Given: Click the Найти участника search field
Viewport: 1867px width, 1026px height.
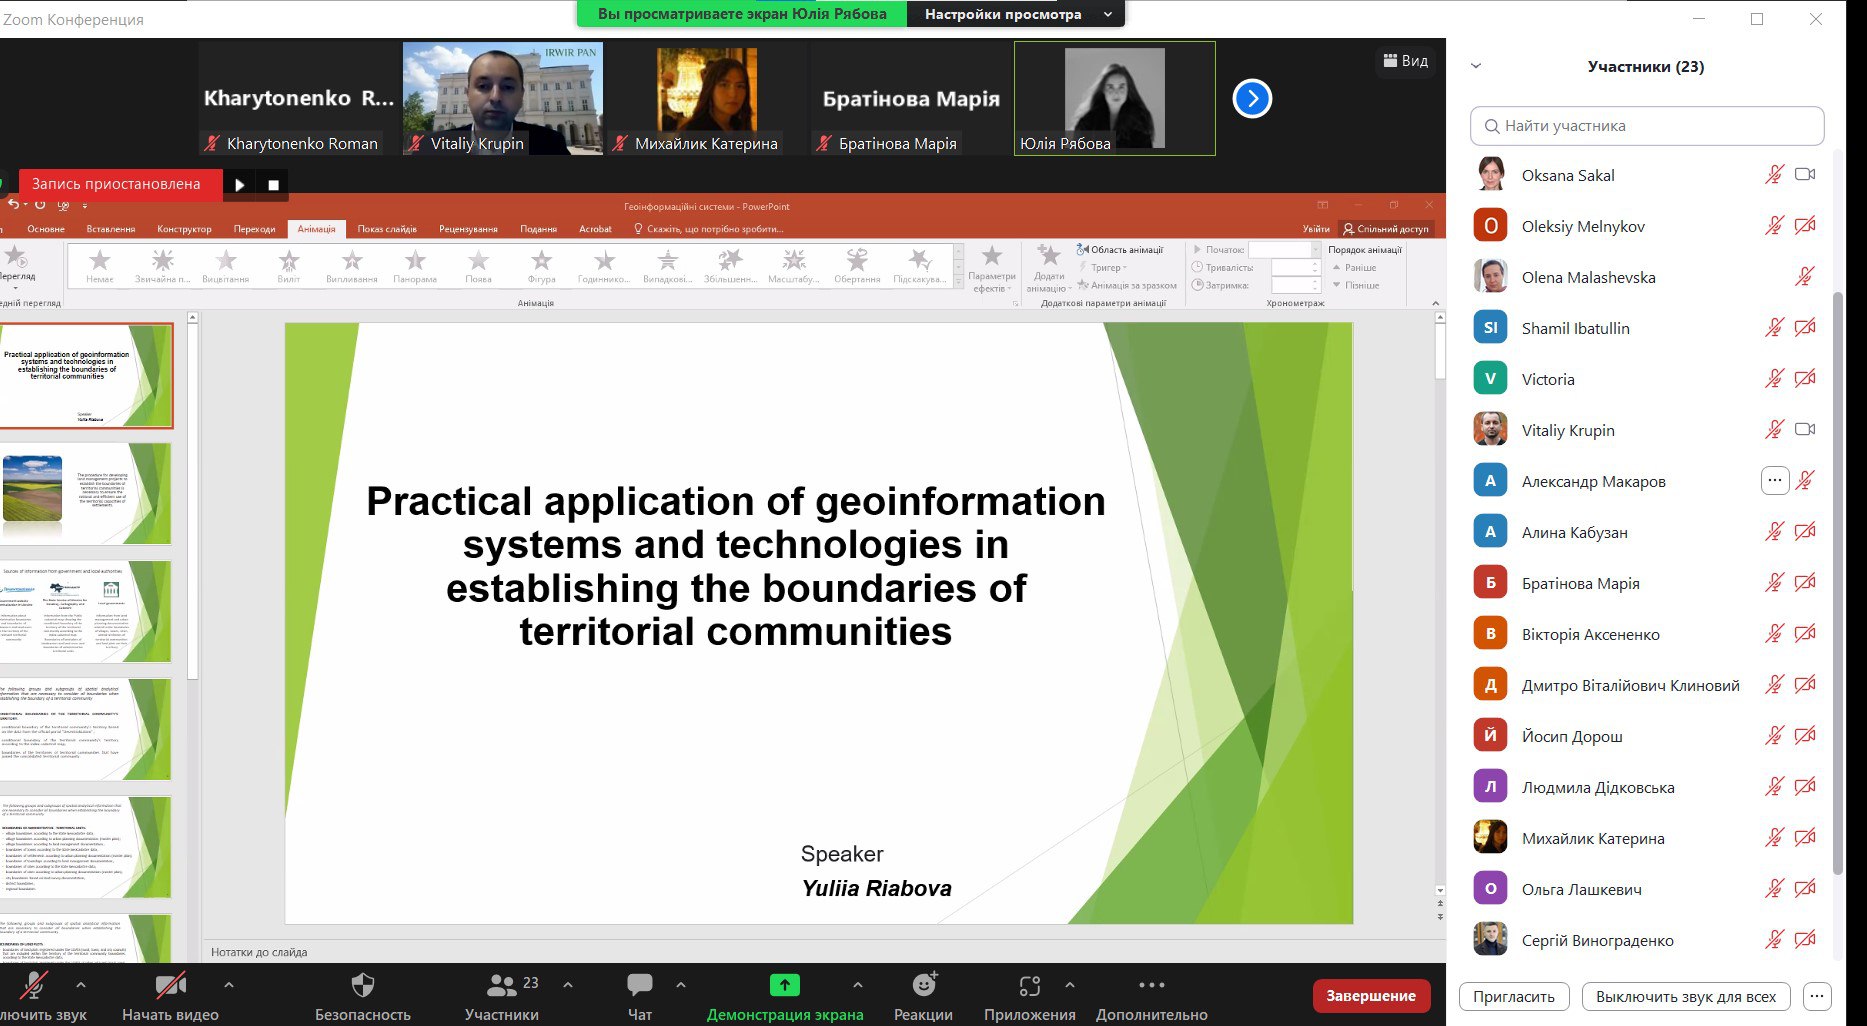Looking at the screenshot, I should (x=1647, y=126).
